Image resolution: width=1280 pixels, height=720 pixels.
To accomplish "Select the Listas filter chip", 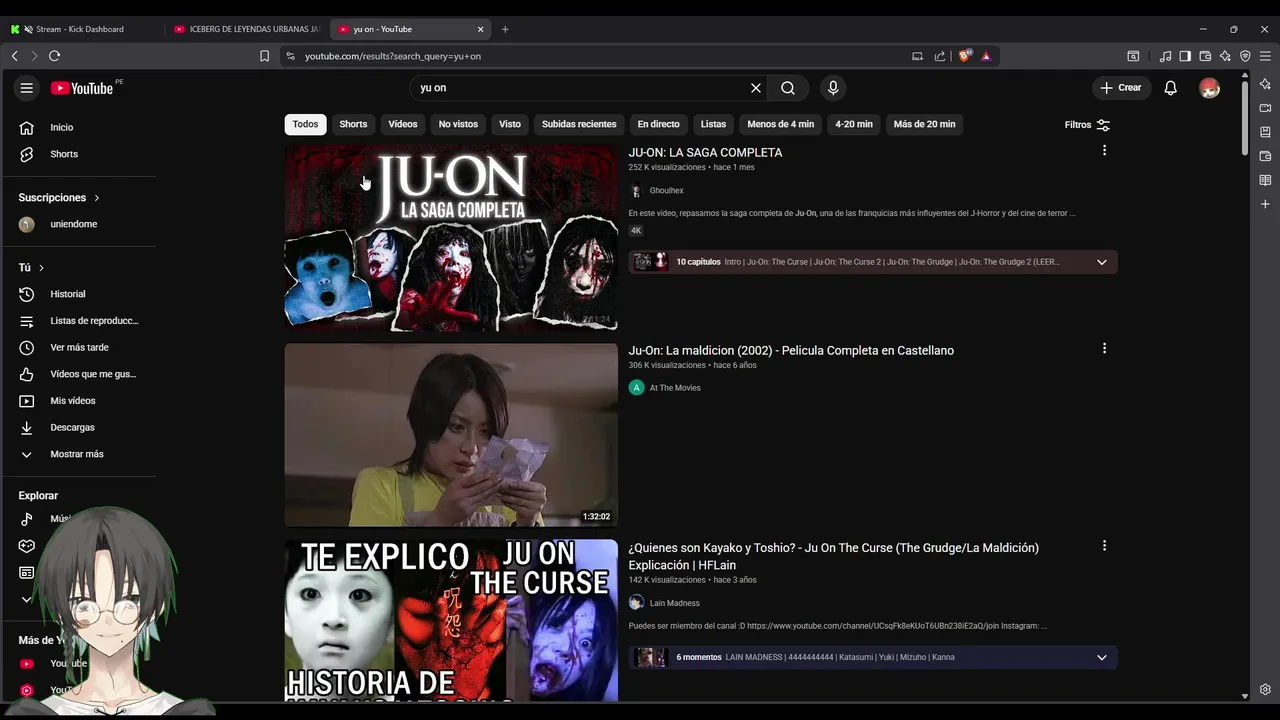I will click(713, 124).
